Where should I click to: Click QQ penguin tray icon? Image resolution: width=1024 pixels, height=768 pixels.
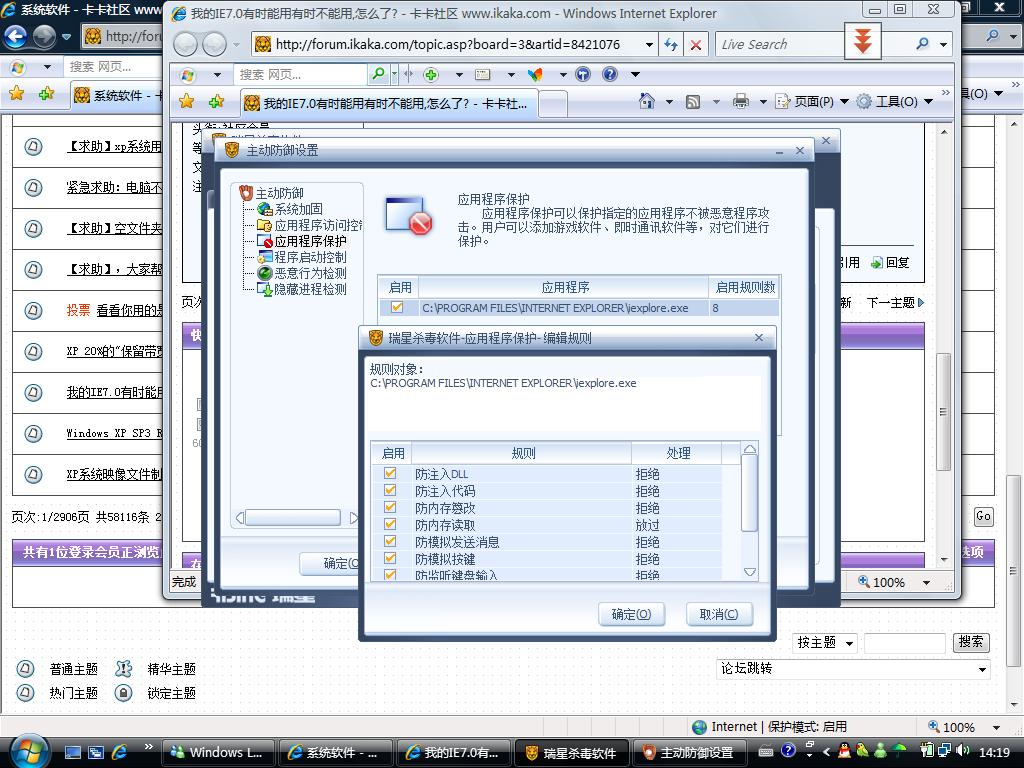(844, 750)
